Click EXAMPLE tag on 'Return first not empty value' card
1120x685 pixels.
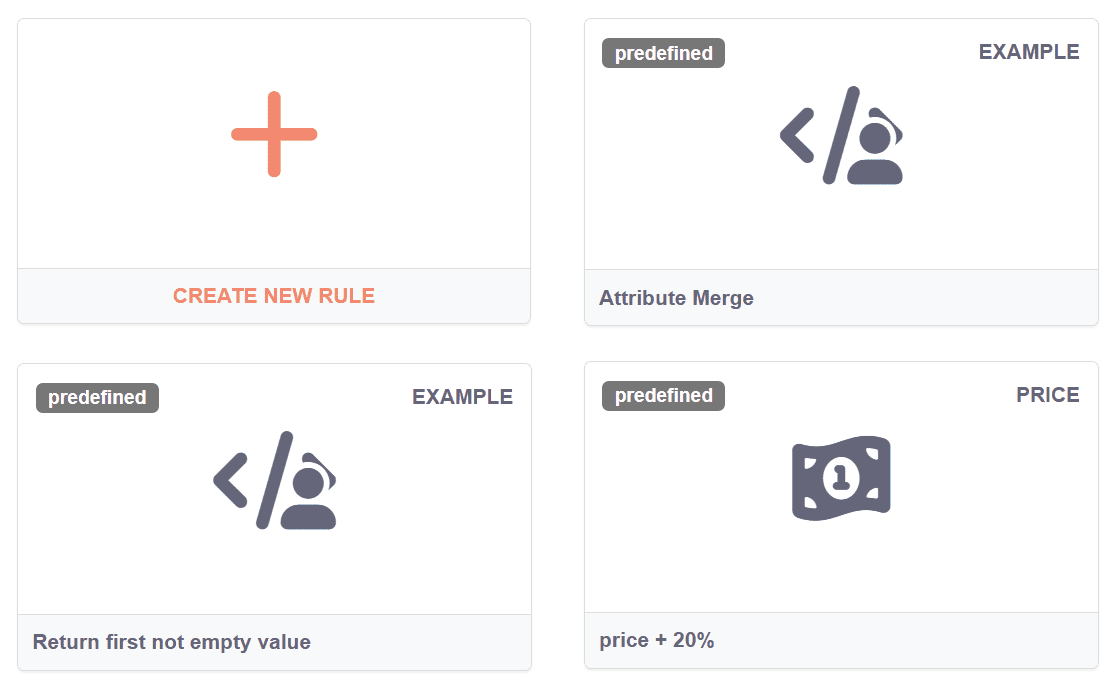462,397
